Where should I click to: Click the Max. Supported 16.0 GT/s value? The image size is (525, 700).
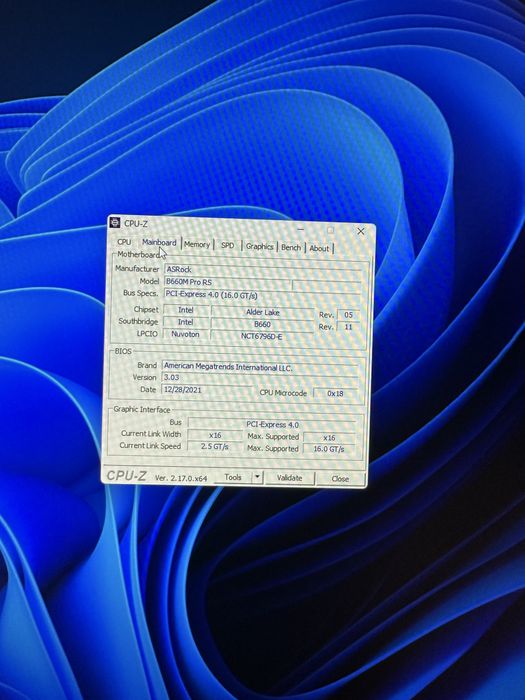[329, 449]
